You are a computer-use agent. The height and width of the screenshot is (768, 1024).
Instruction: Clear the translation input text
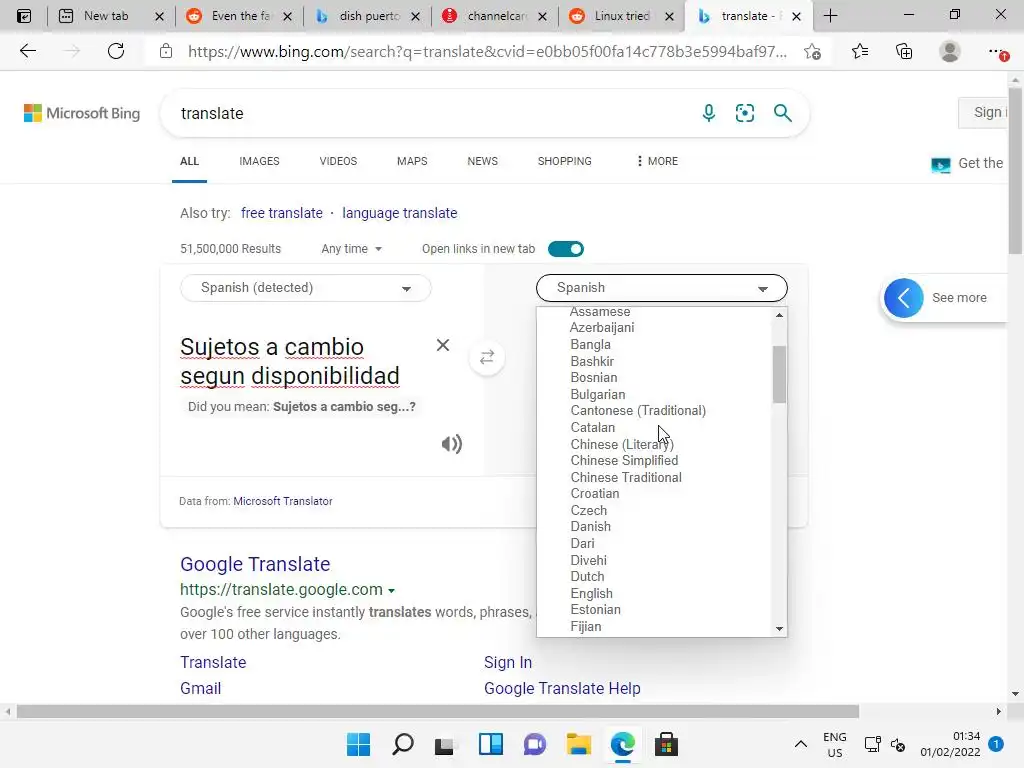pyautogui.click(x=443, y=345)
